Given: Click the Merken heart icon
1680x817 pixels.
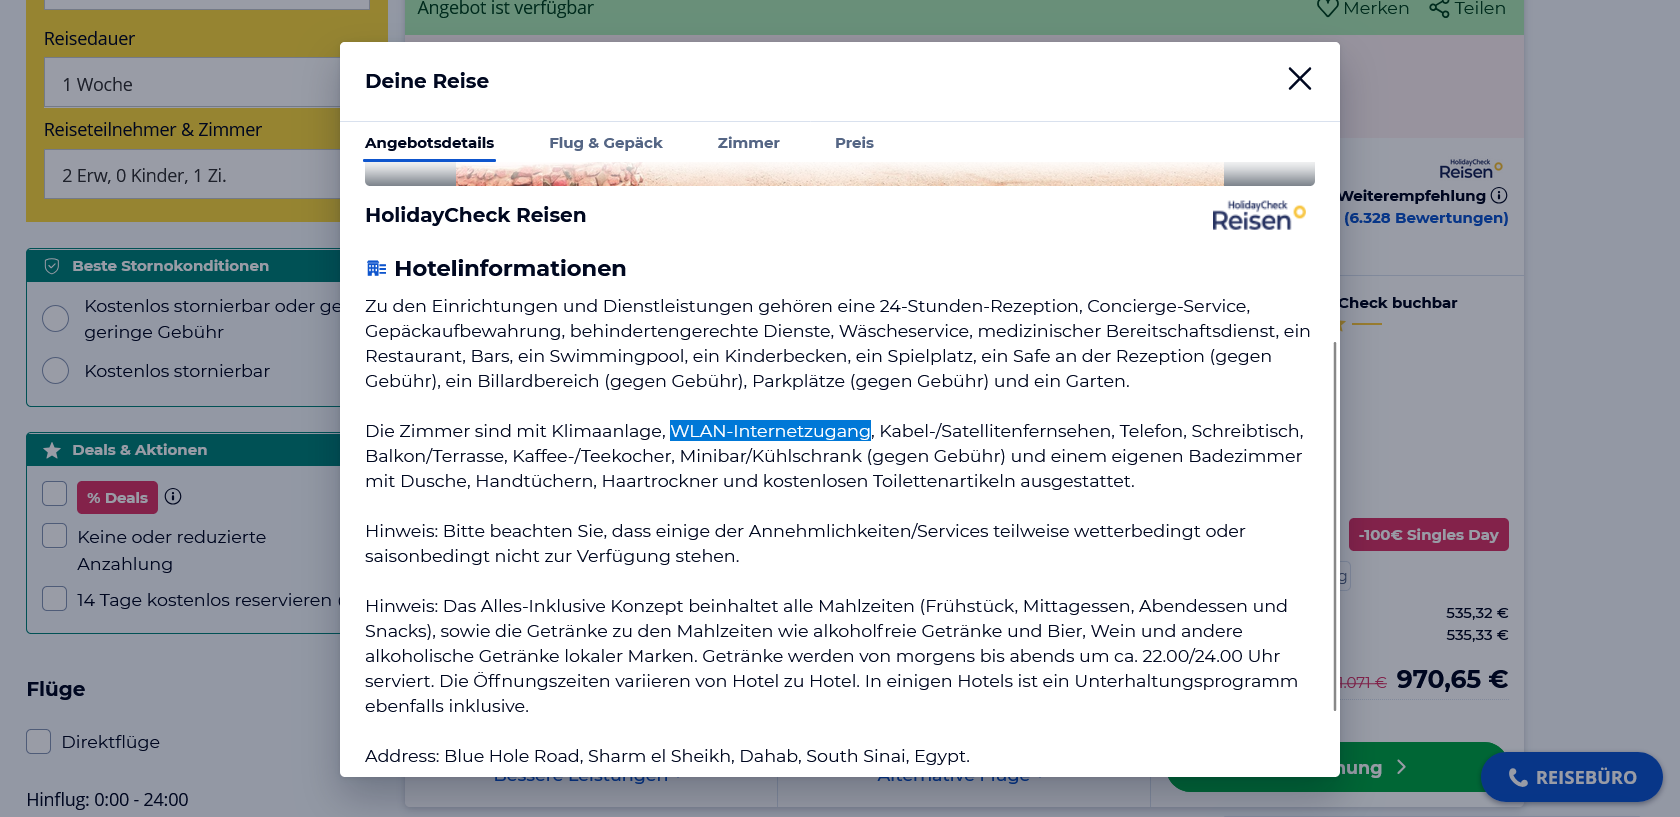Looking at the screenshot, I should pos(1327,9).
